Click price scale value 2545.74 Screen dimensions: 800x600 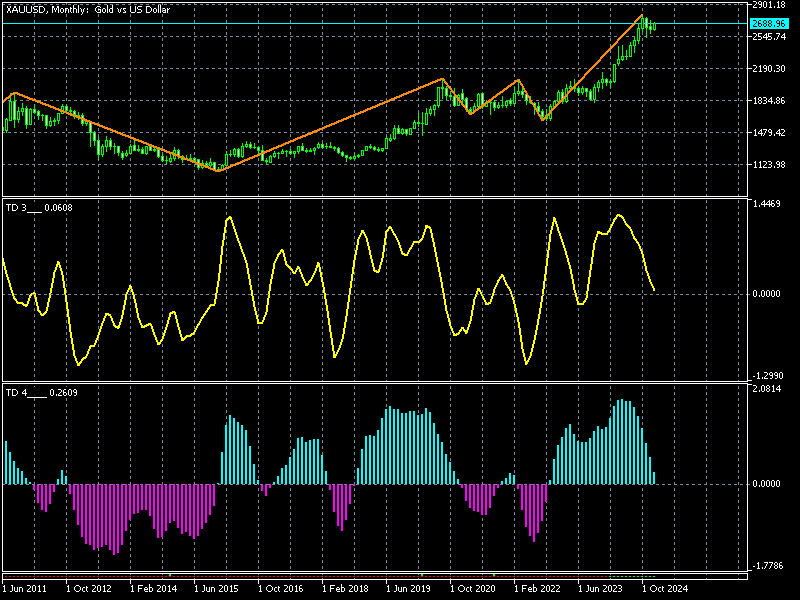pos(769,37)
